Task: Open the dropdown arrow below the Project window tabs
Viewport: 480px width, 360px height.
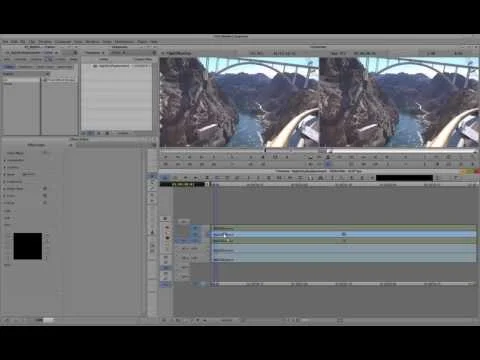Action: 48,74
